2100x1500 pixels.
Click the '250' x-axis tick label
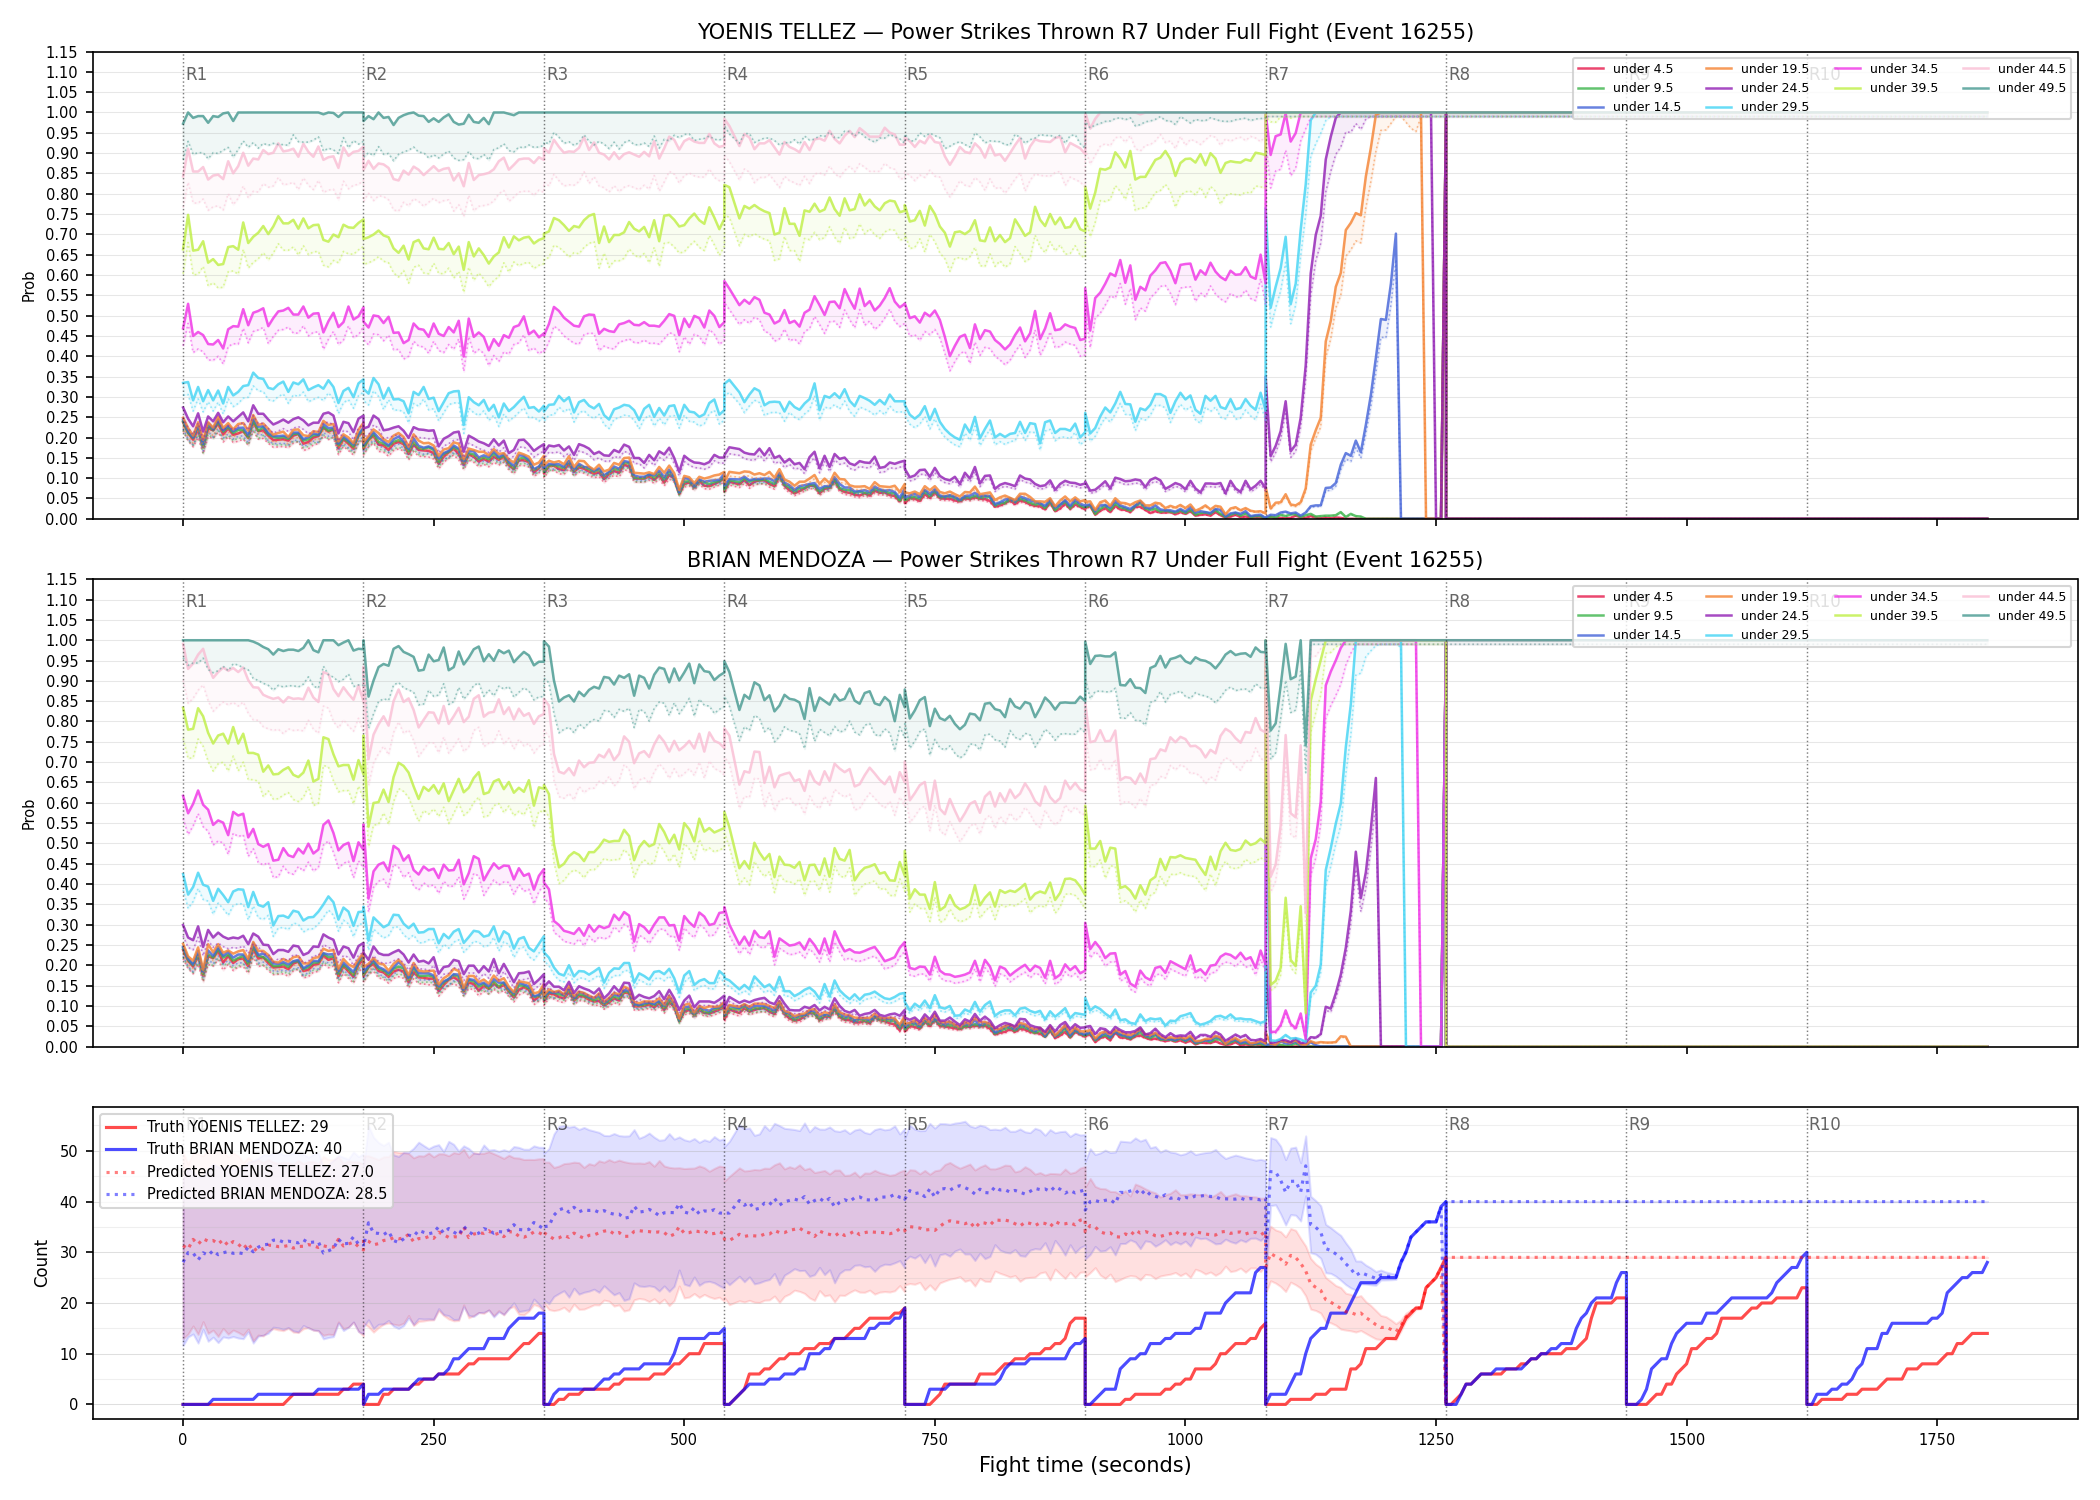click(433, 1440)
